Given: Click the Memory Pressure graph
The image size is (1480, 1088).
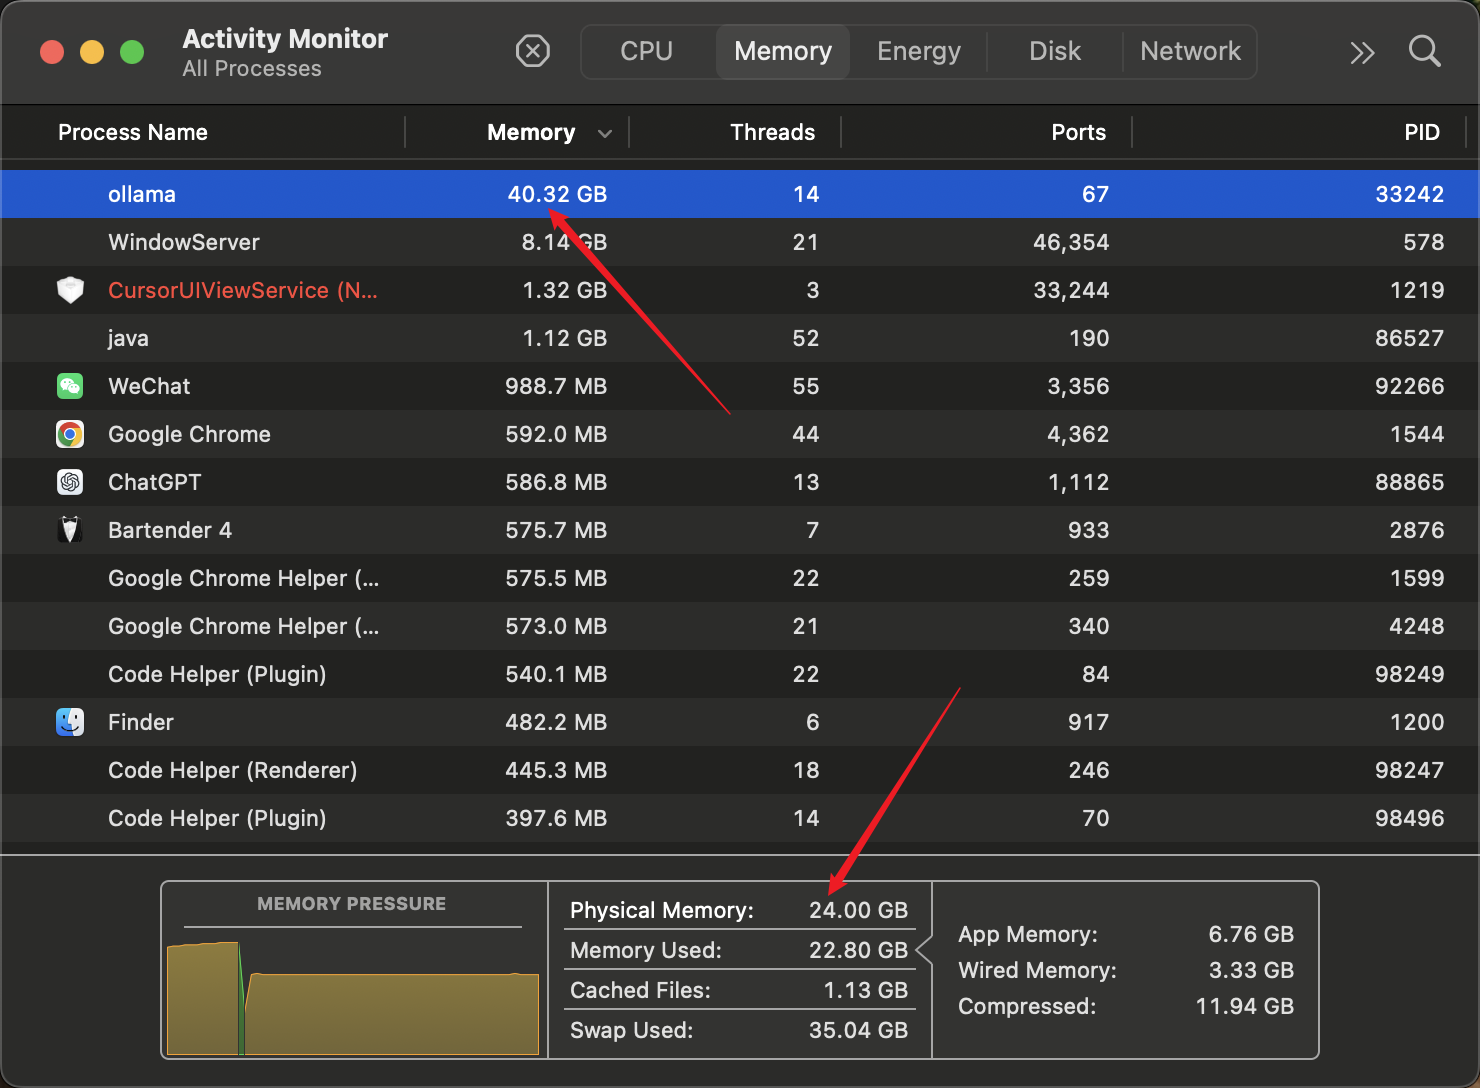Looking at the screenshot, I should [353, 998].
